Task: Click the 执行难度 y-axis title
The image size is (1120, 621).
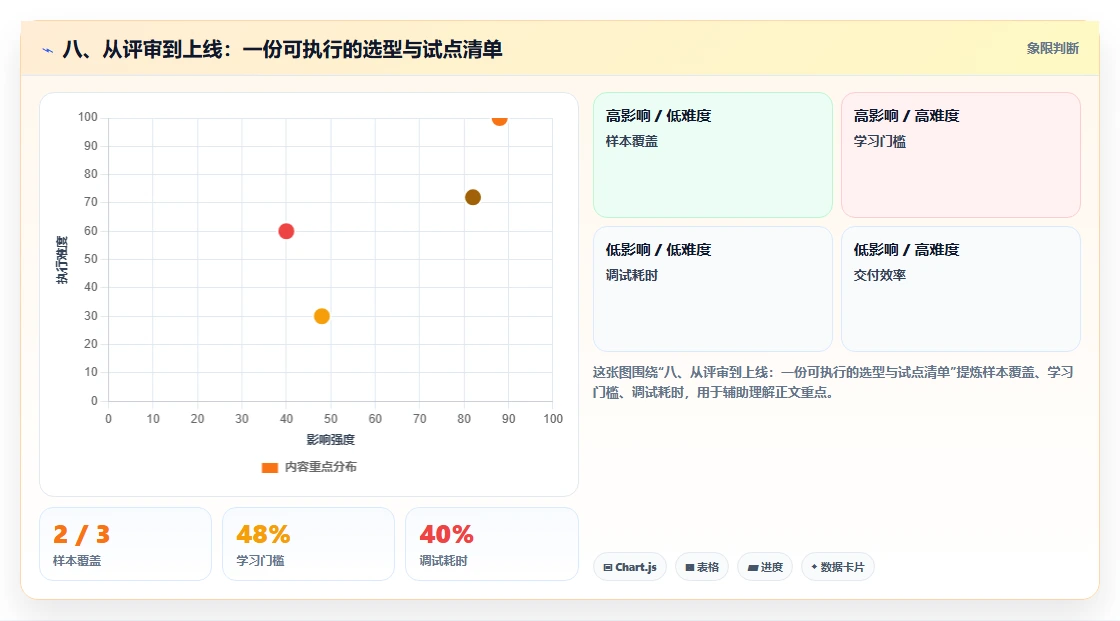Action: coord(62,259)
